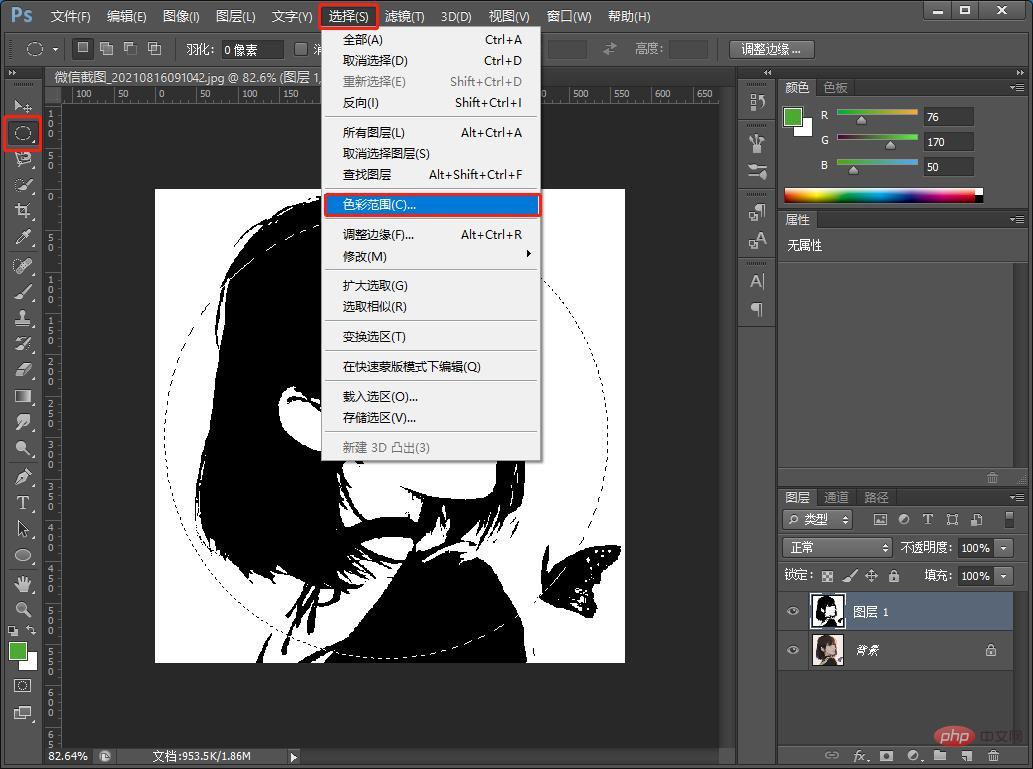Click 调整边缘... button
1033x769 pixels.
[771, 49]
